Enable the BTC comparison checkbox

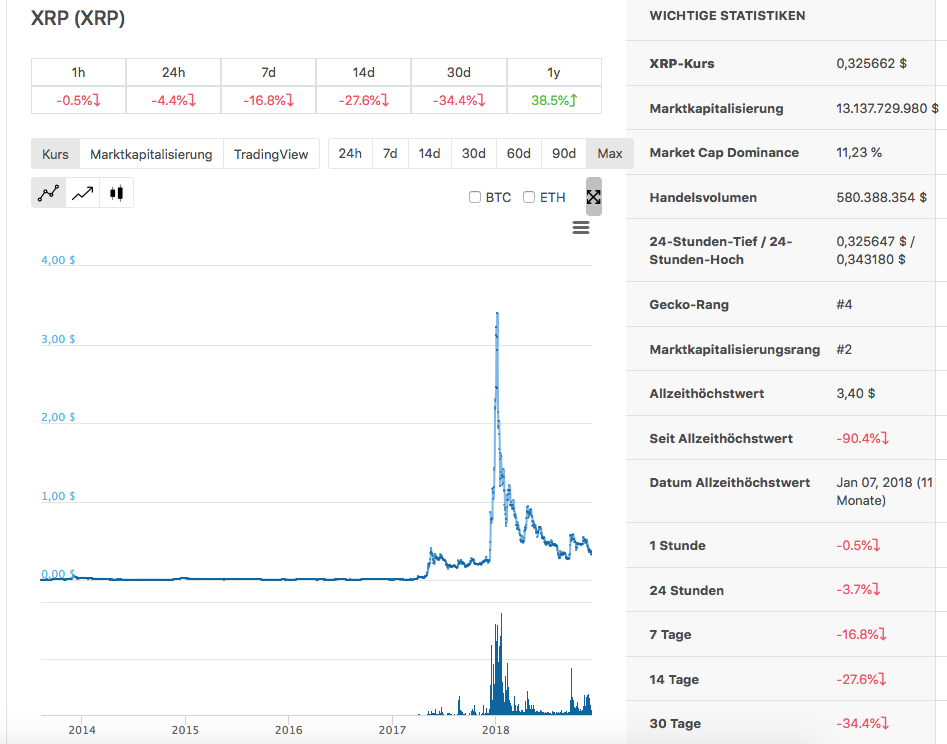tap(475, 197)
